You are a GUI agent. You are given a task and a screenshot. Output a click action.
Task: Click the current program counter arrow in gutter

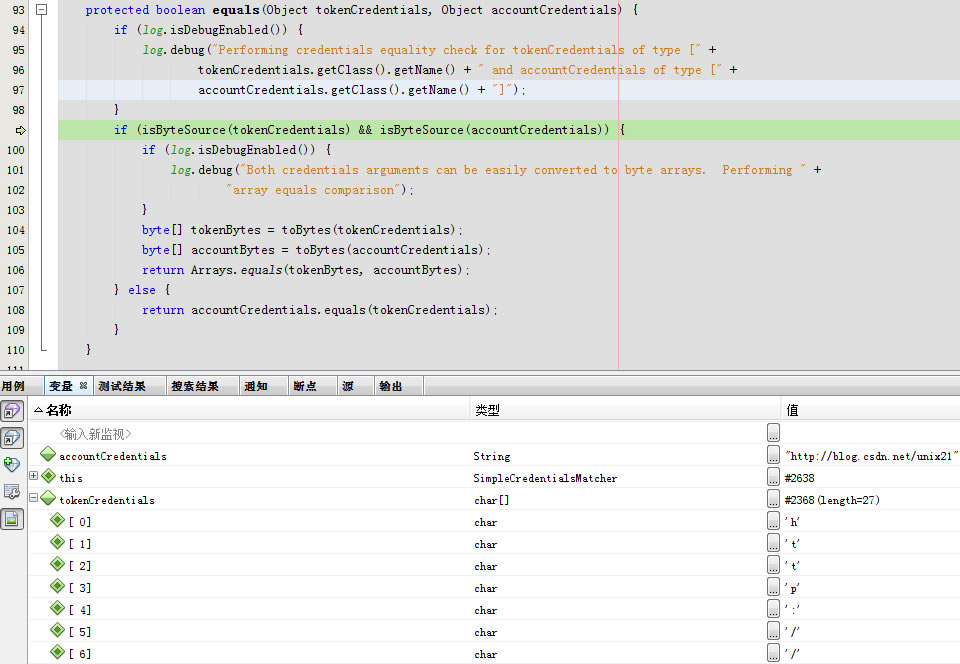20,130
